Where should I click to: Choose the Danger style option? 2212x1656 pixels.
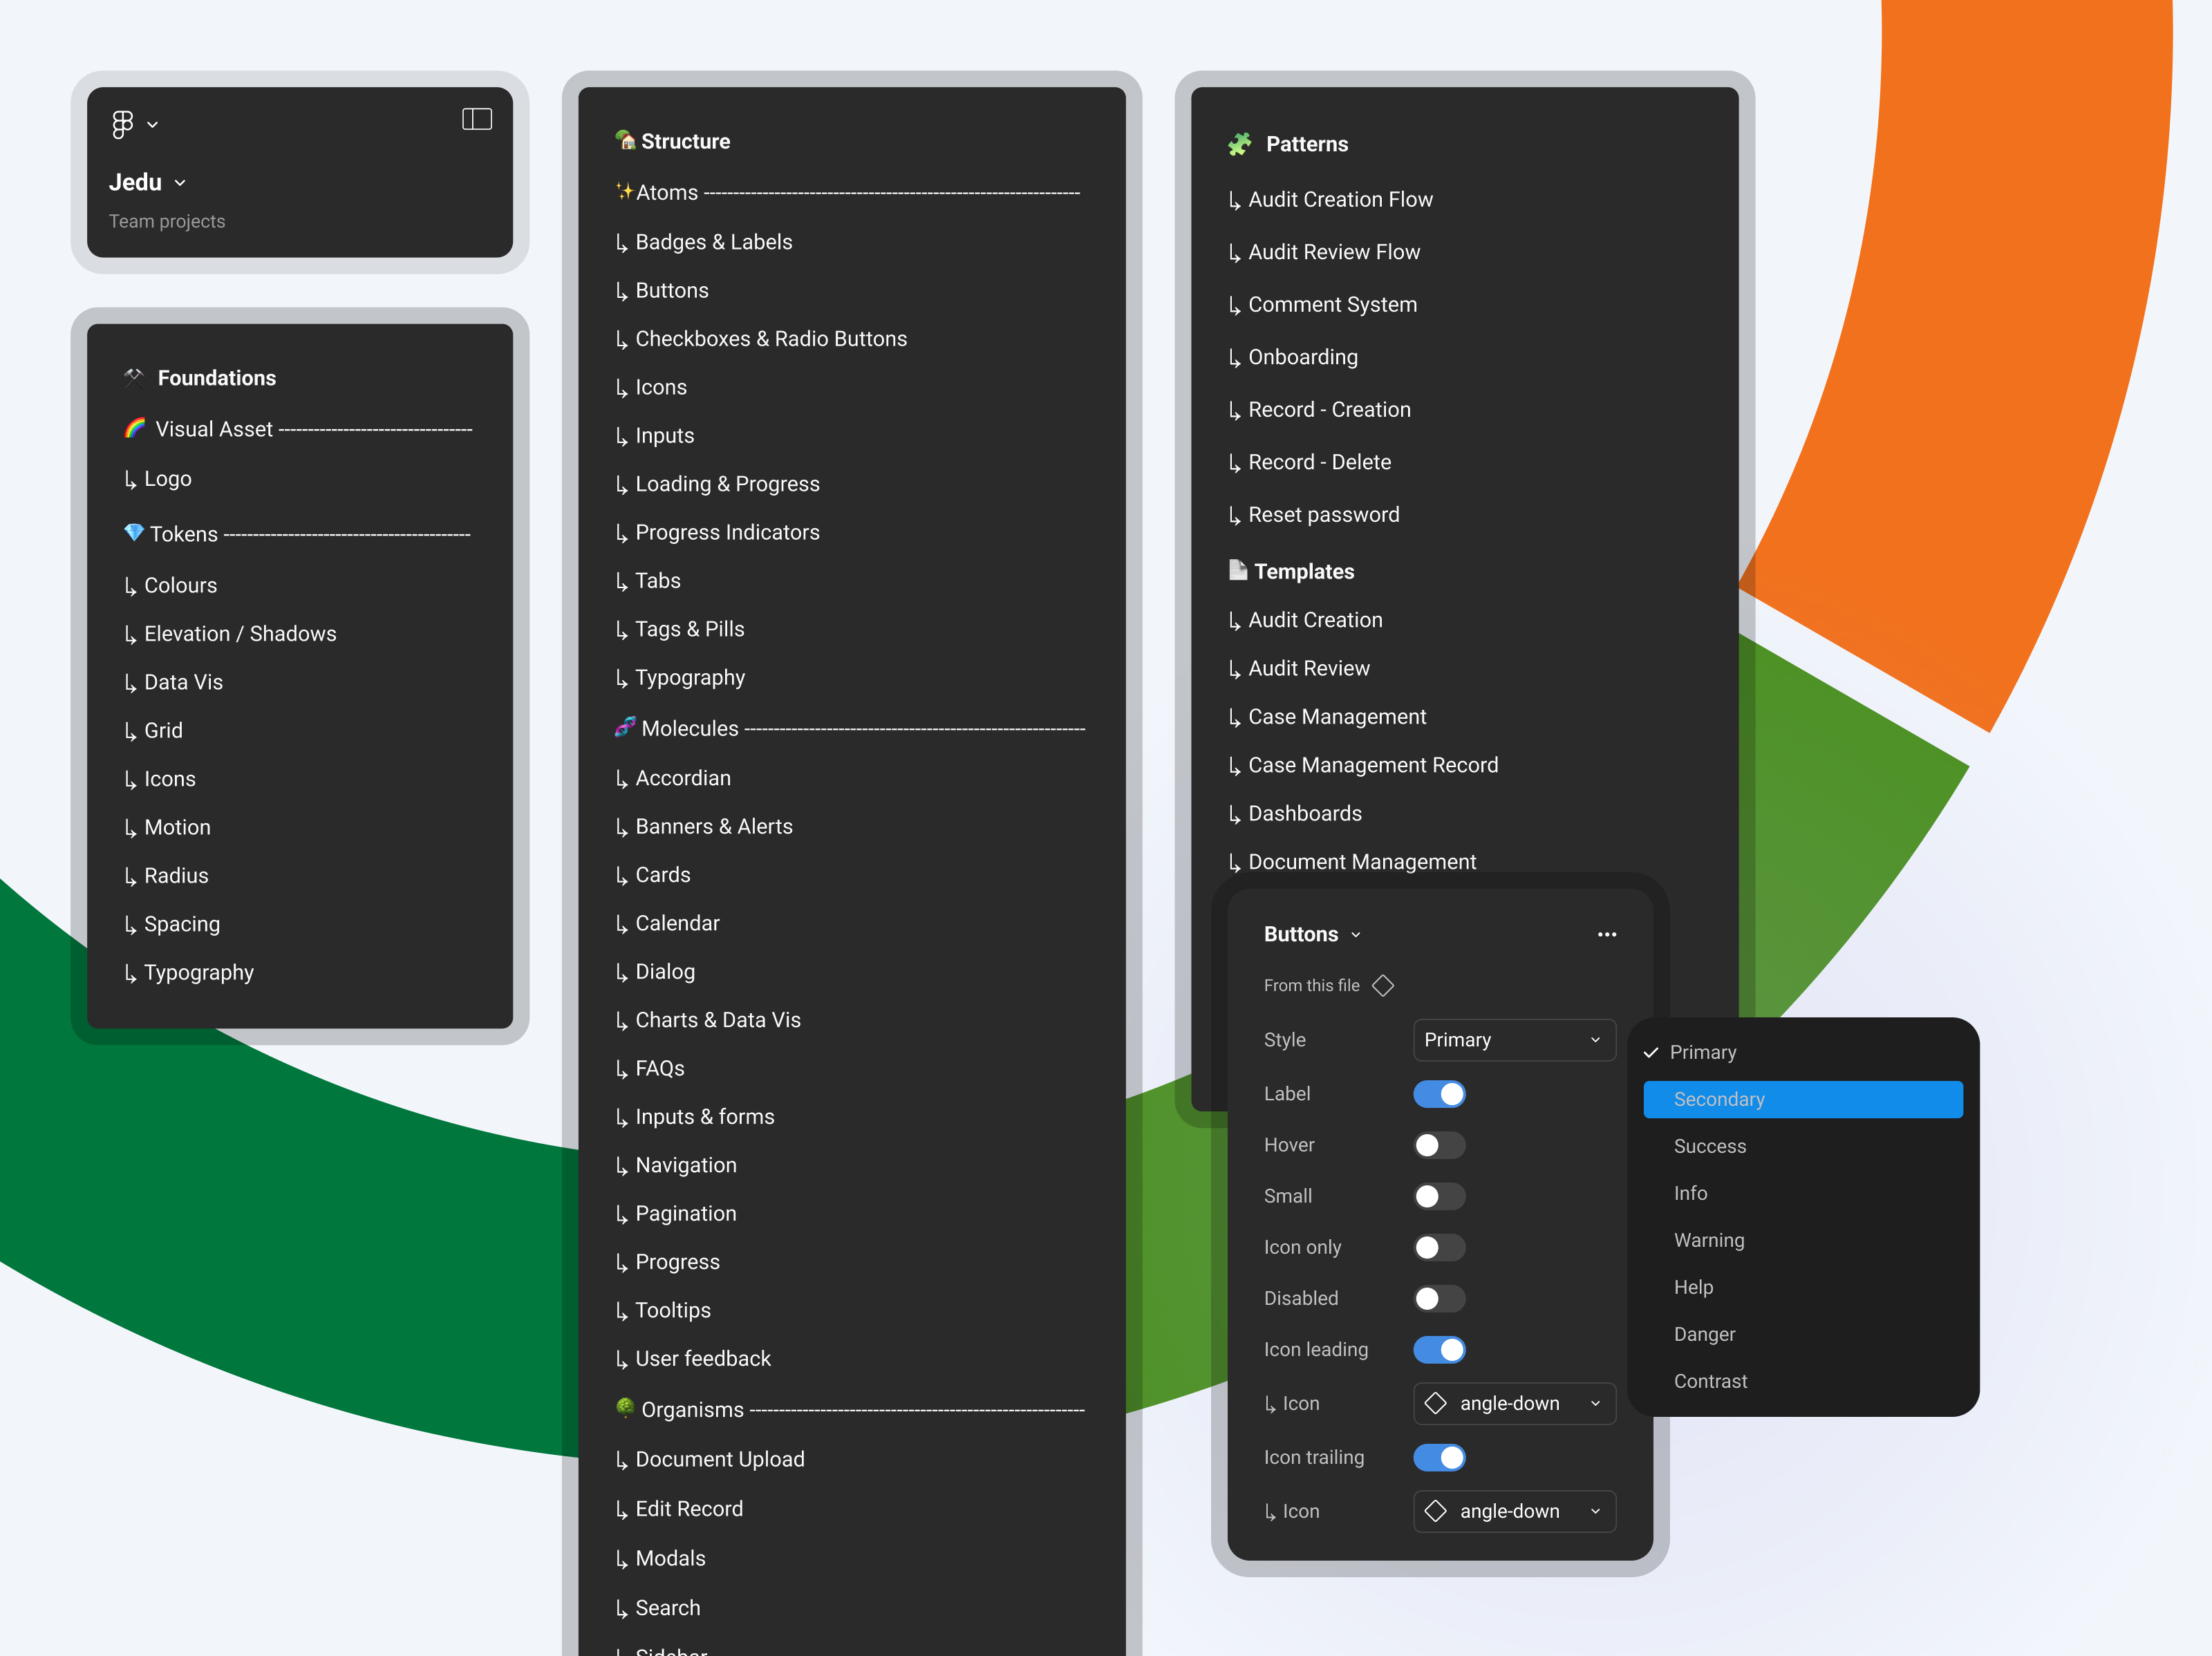(1704, 1334)
